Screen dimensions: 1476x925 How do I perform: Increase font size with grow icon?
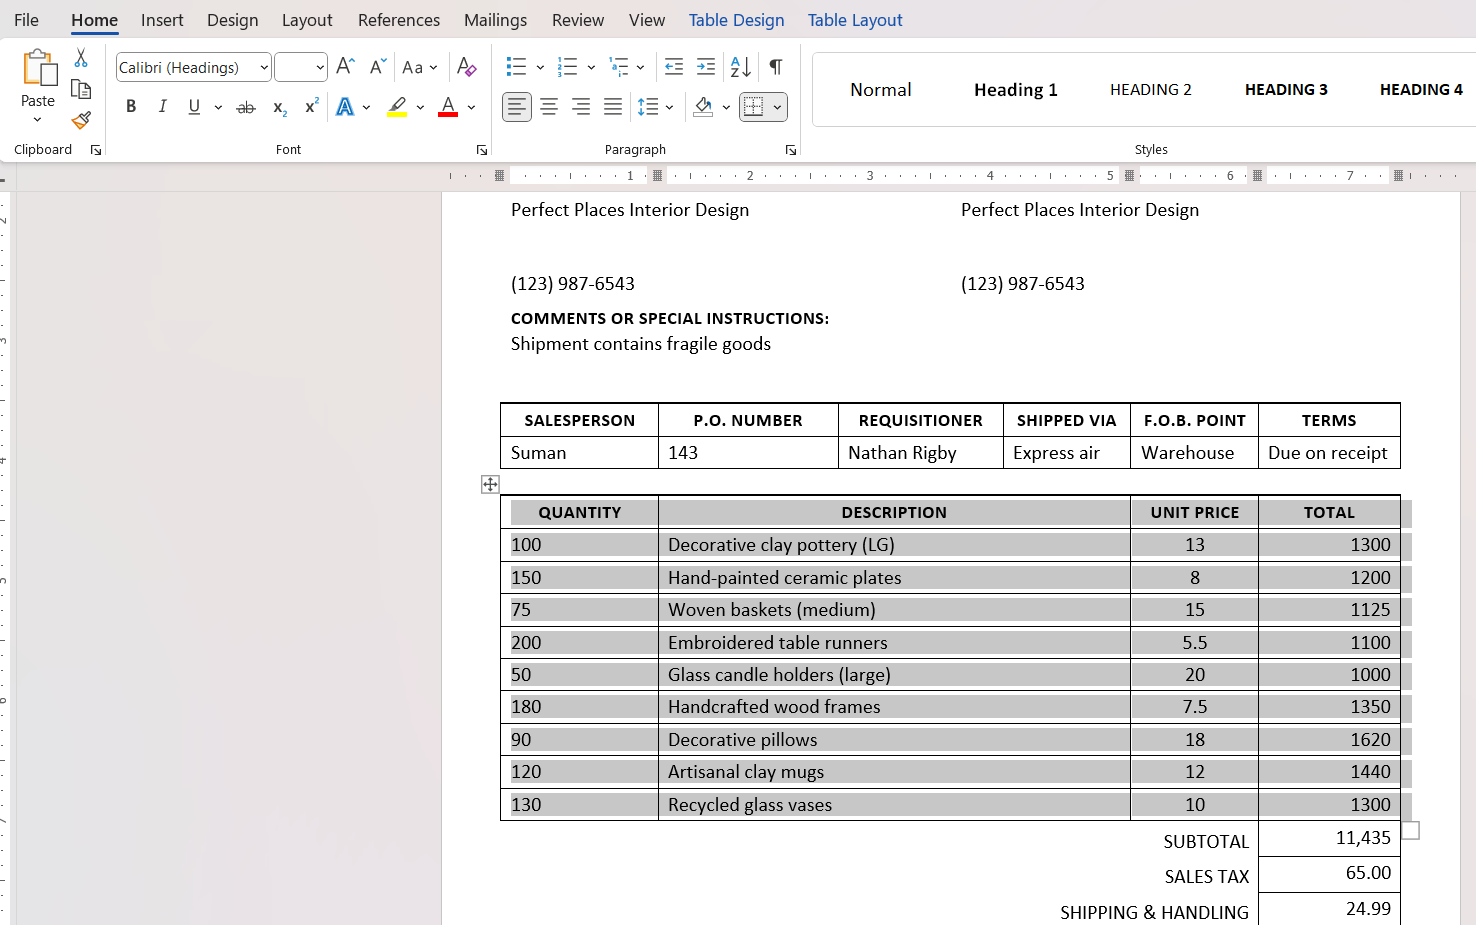pos(345,67)
